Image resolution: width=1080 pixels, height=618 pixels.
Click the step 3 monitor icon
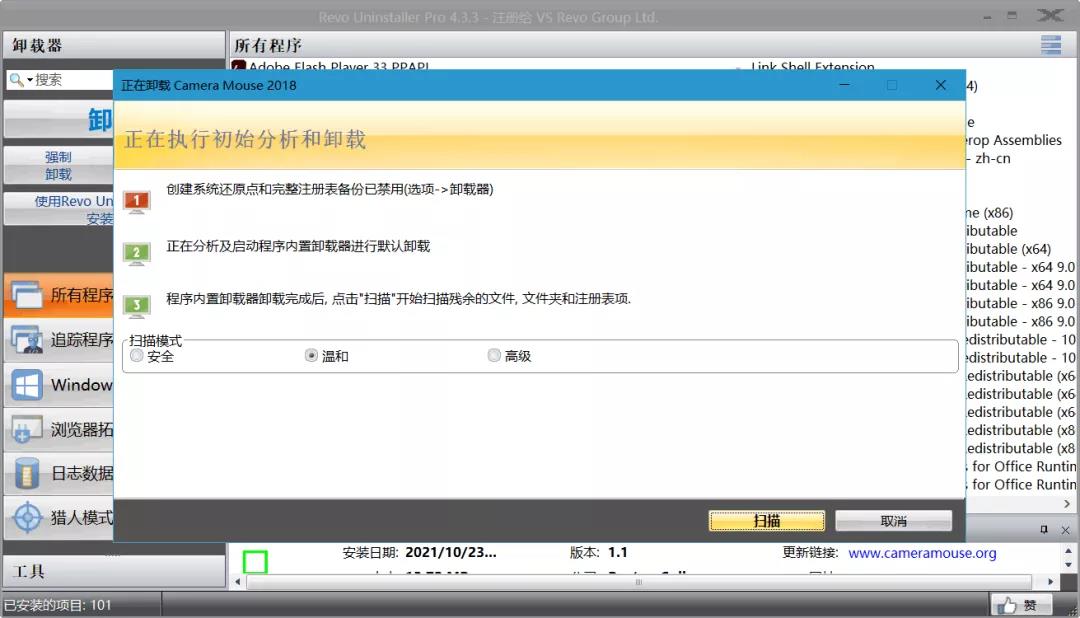click(x=136, y=306)
